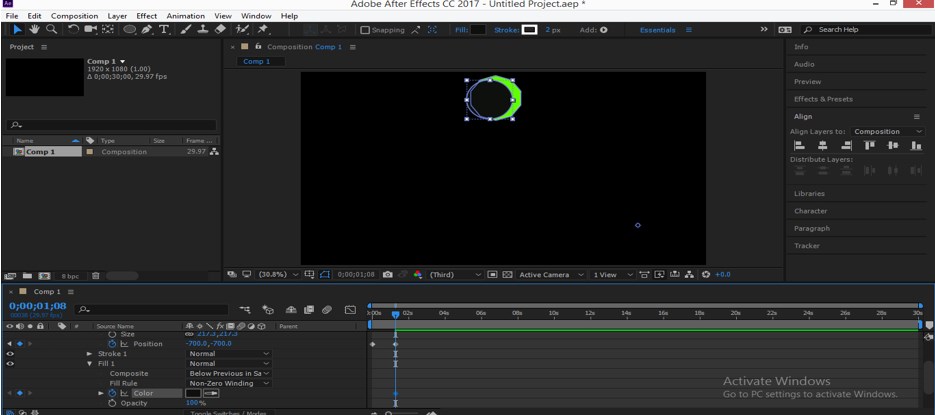Click the Reset Exposure icon
Screen dimensions: 935x415
706,275
